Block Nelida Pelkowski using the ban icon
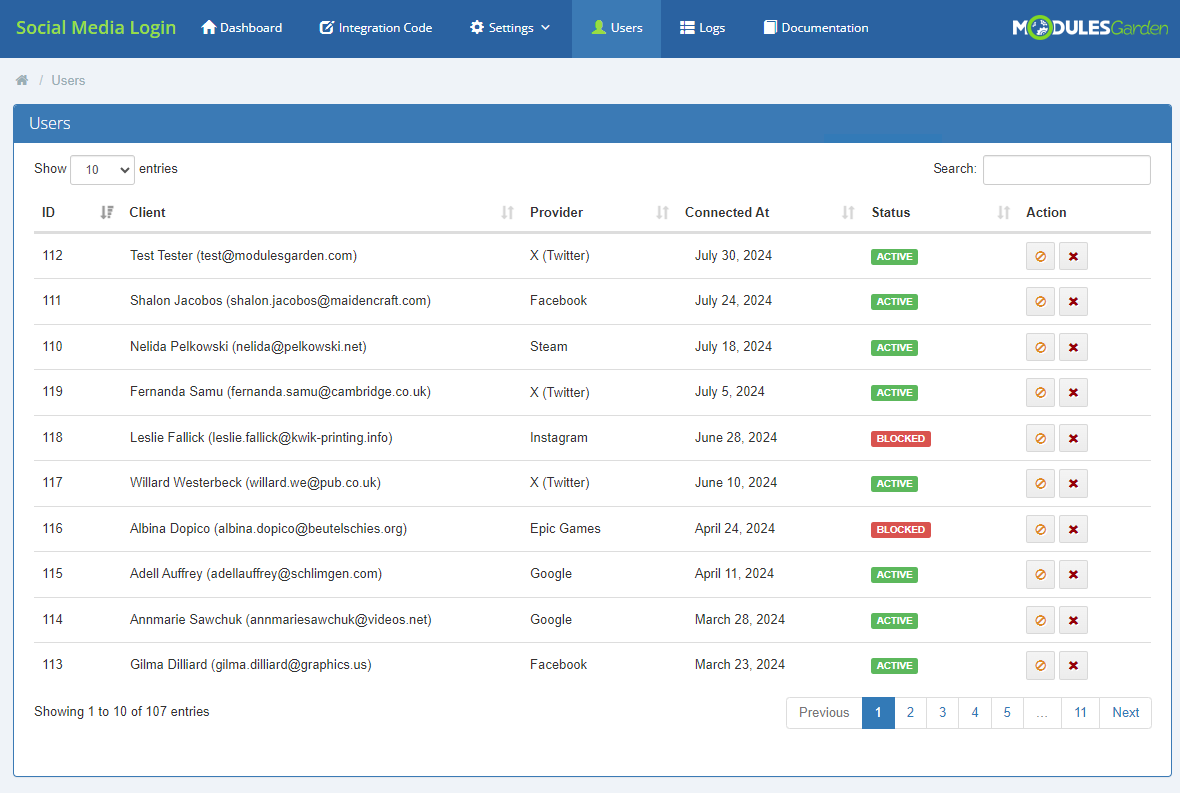This screenshot has width=1180, height=793. pyautogui.click(x=1040, y=348)
